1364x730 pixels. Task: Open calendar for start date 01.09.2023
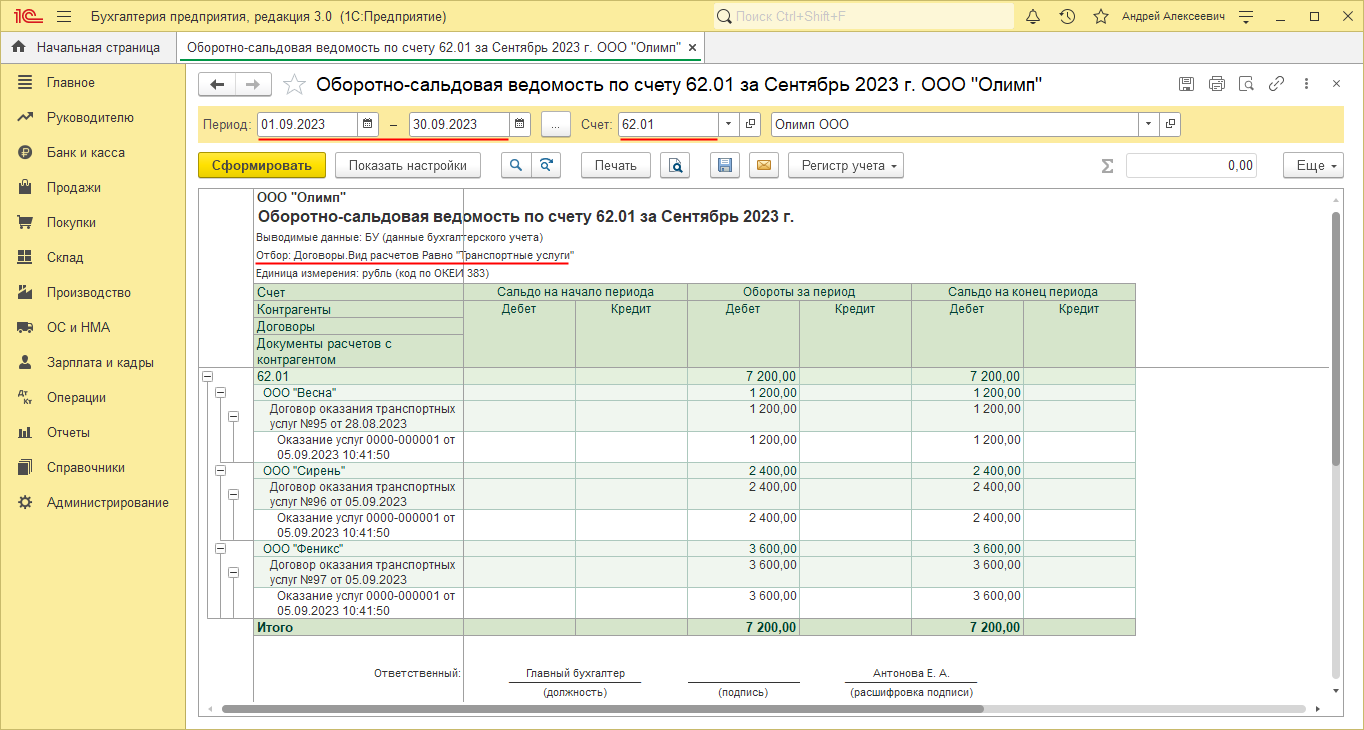pos(367,124)
